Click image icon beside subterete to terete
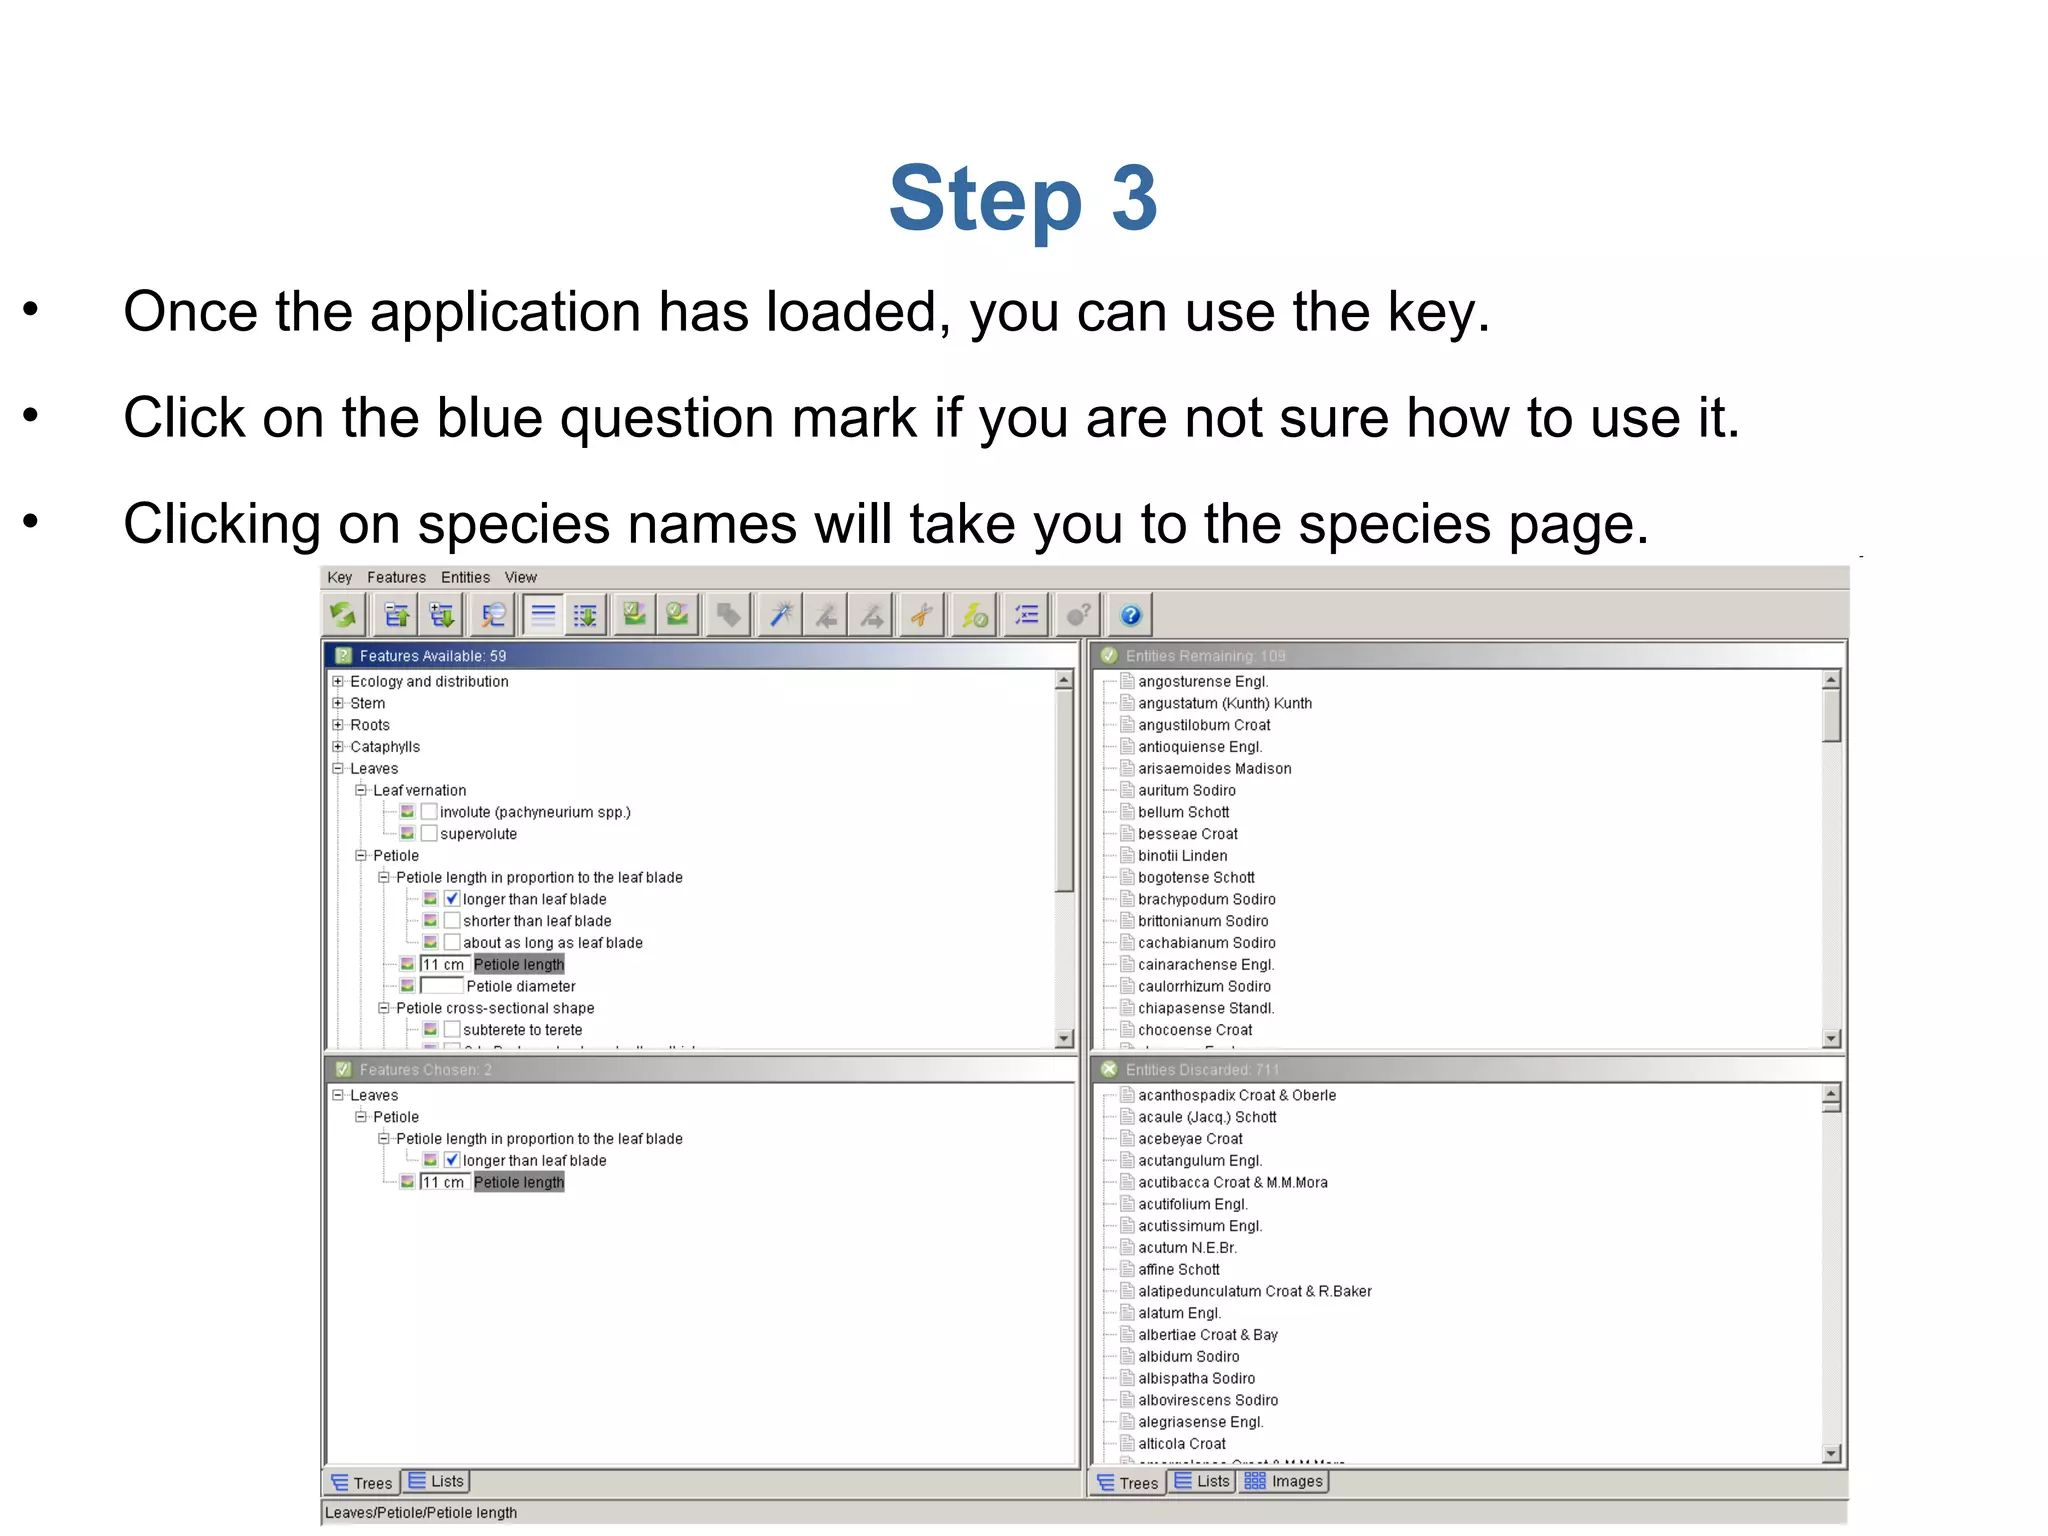The width and height of the screenshot is (2048, 1536). click(430, 1030)
